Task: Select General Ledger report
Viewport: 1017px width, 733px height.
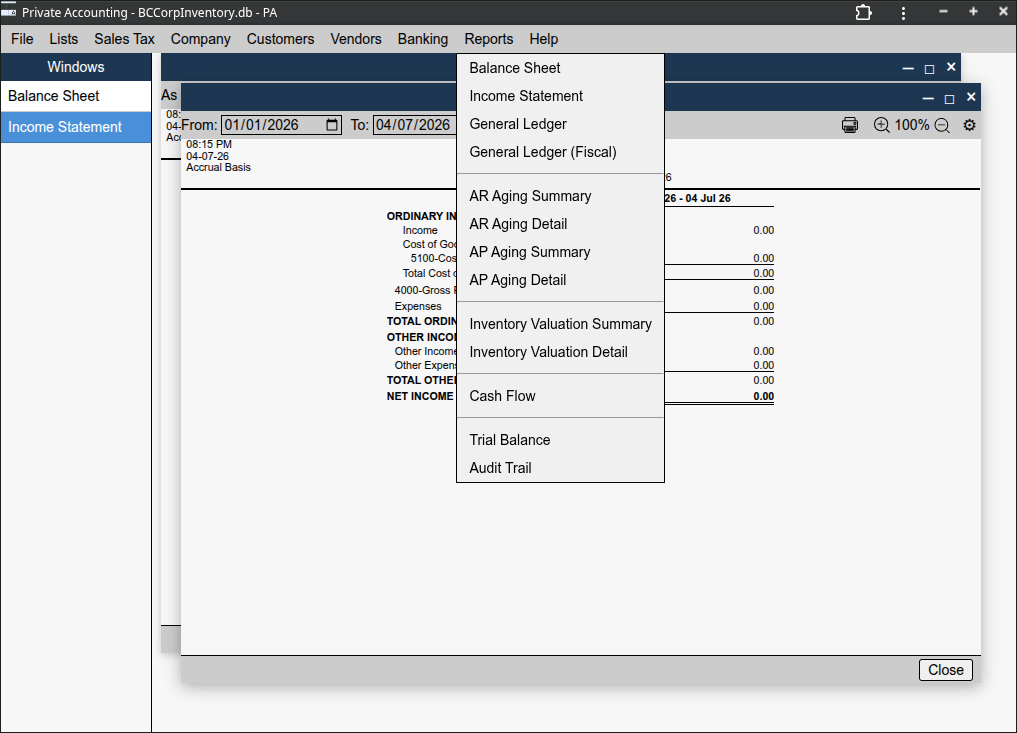Action: (x=560, y=124)
